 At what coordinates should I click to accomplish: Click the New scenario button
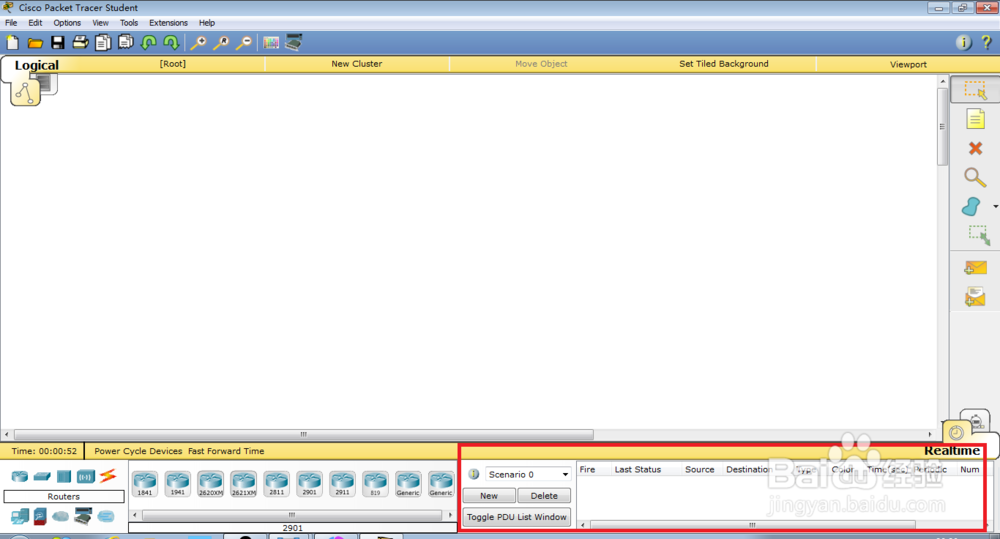(489, 496)
